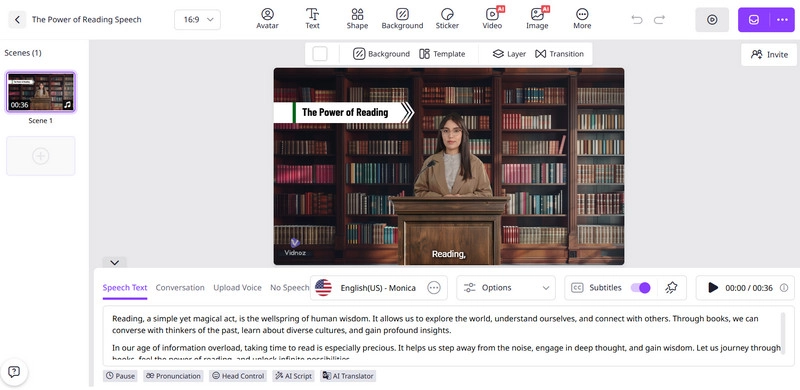
Task: Open the More tools menu
Action: 582,19
